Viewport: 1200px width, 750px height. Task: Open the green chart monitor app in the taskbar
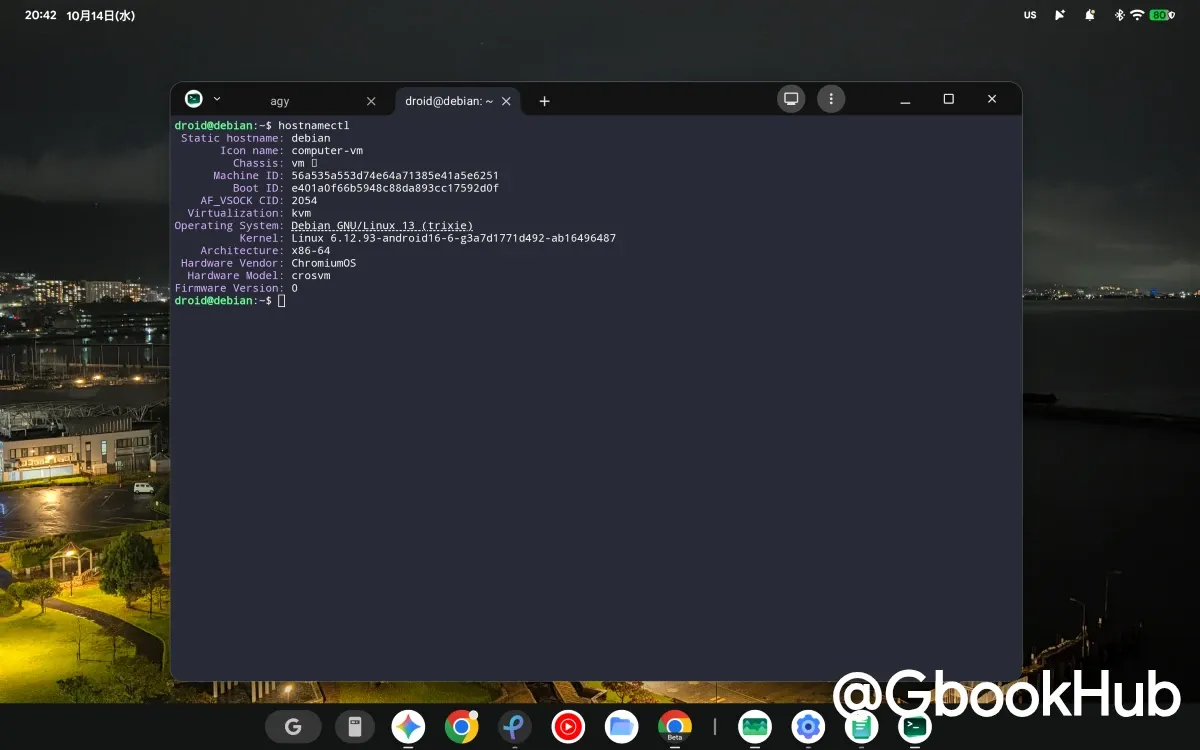(x=755, y=727)
